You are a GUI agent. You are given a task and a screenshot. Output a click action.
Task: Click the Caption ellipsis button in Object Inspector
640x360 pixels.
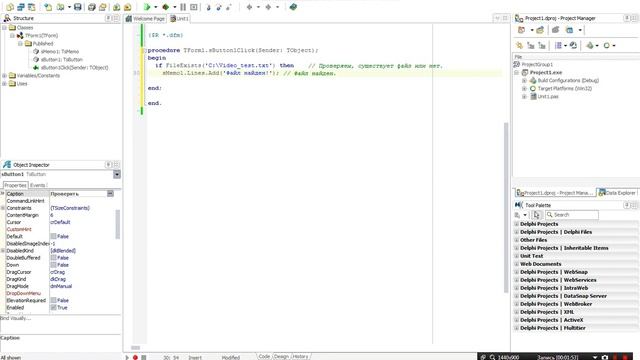click(x=110, y=193)
